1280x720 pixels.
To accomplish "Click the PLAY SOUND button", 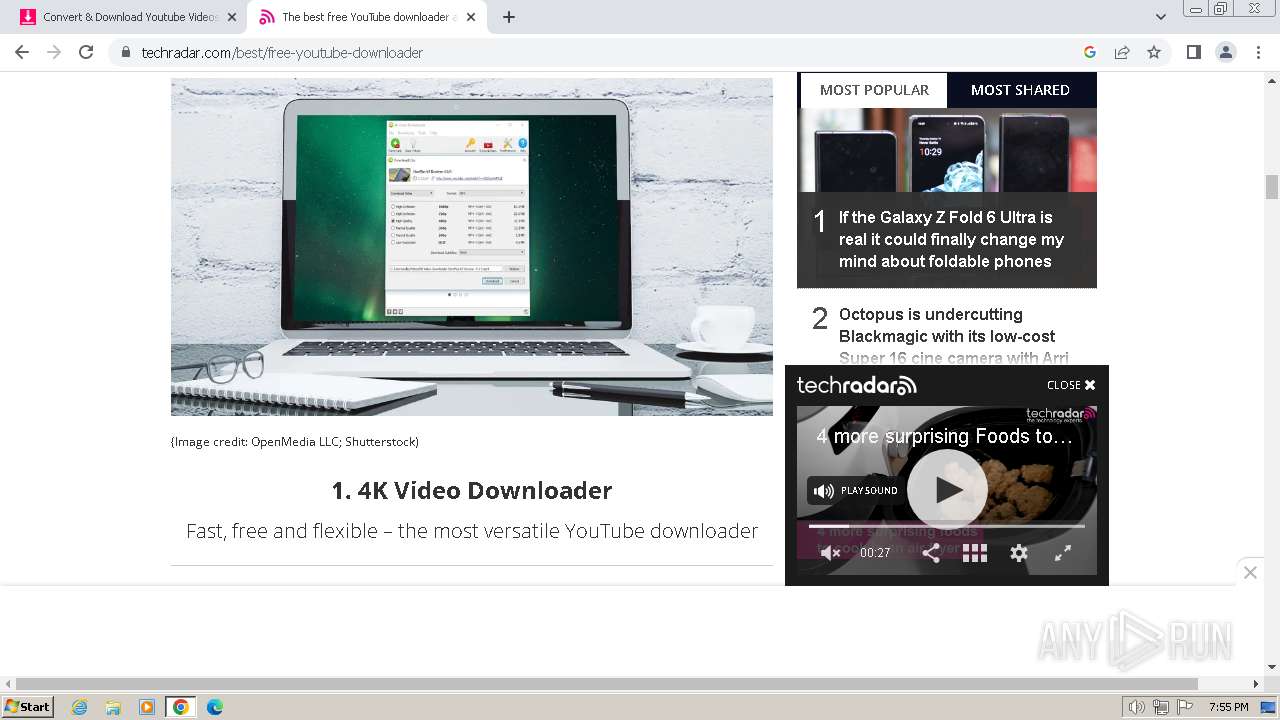I will coord(855,491).
